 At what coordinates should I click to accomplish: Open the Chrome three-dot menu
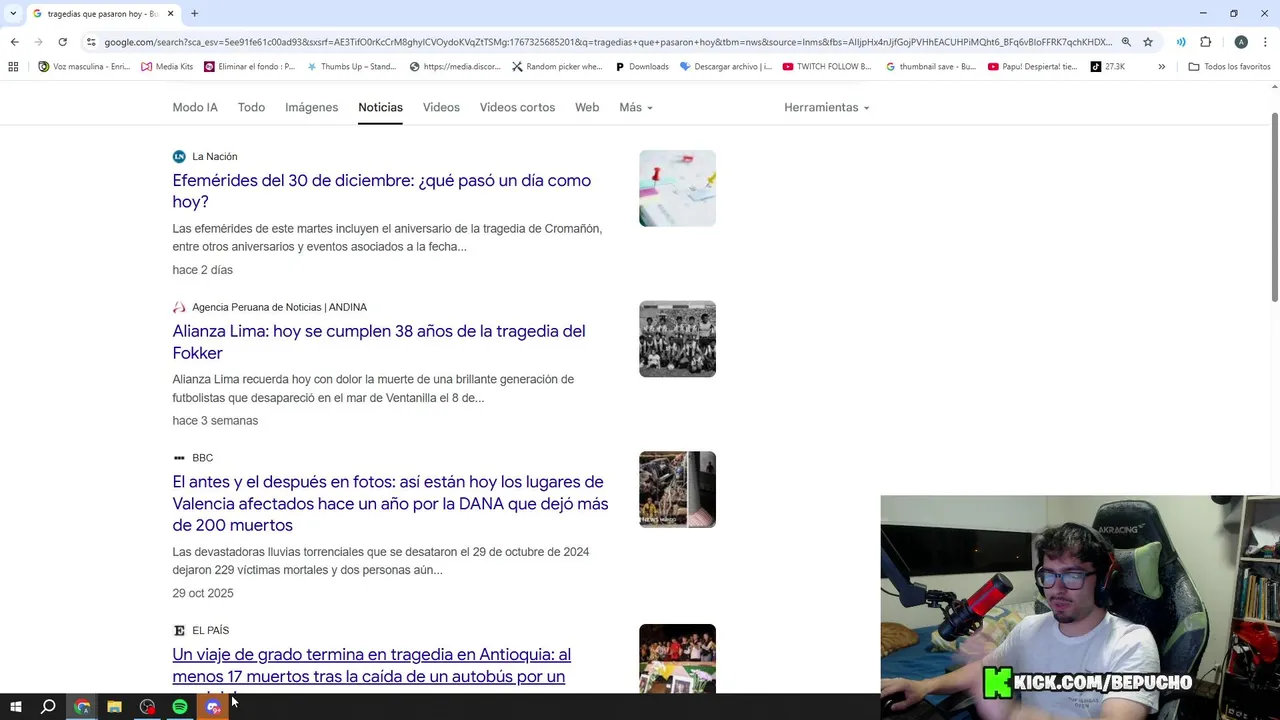point(1265,42)
